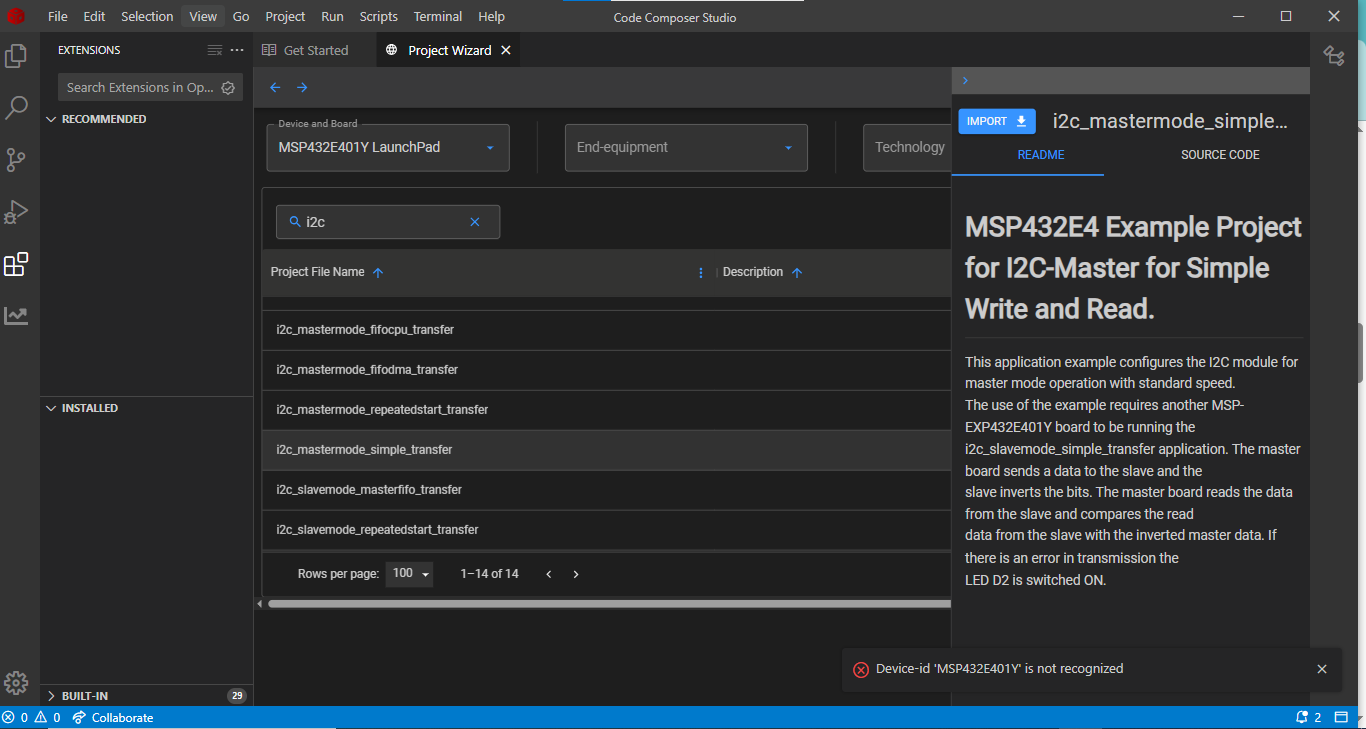Go to previous page of results
The image size is (1366, 729).
click(549, 574)
